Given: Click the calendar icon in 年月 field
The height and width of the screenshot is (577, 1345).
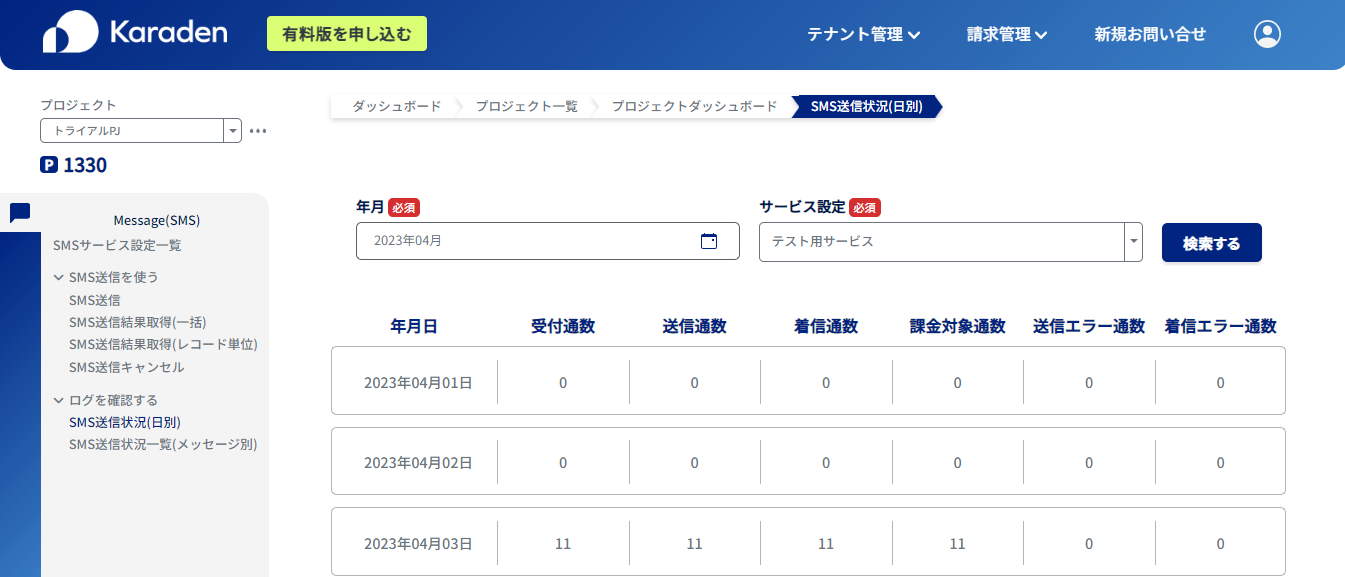Looking at the screenshot, I should point(709,241).
